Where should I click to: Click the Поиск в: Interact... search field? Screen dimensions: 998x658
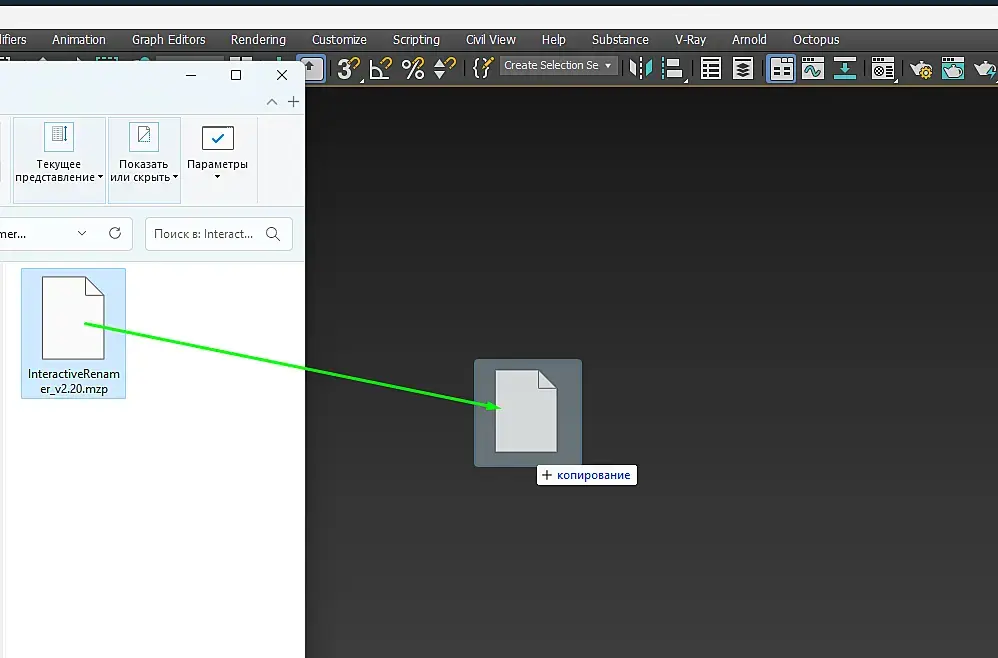click(219, 234)
